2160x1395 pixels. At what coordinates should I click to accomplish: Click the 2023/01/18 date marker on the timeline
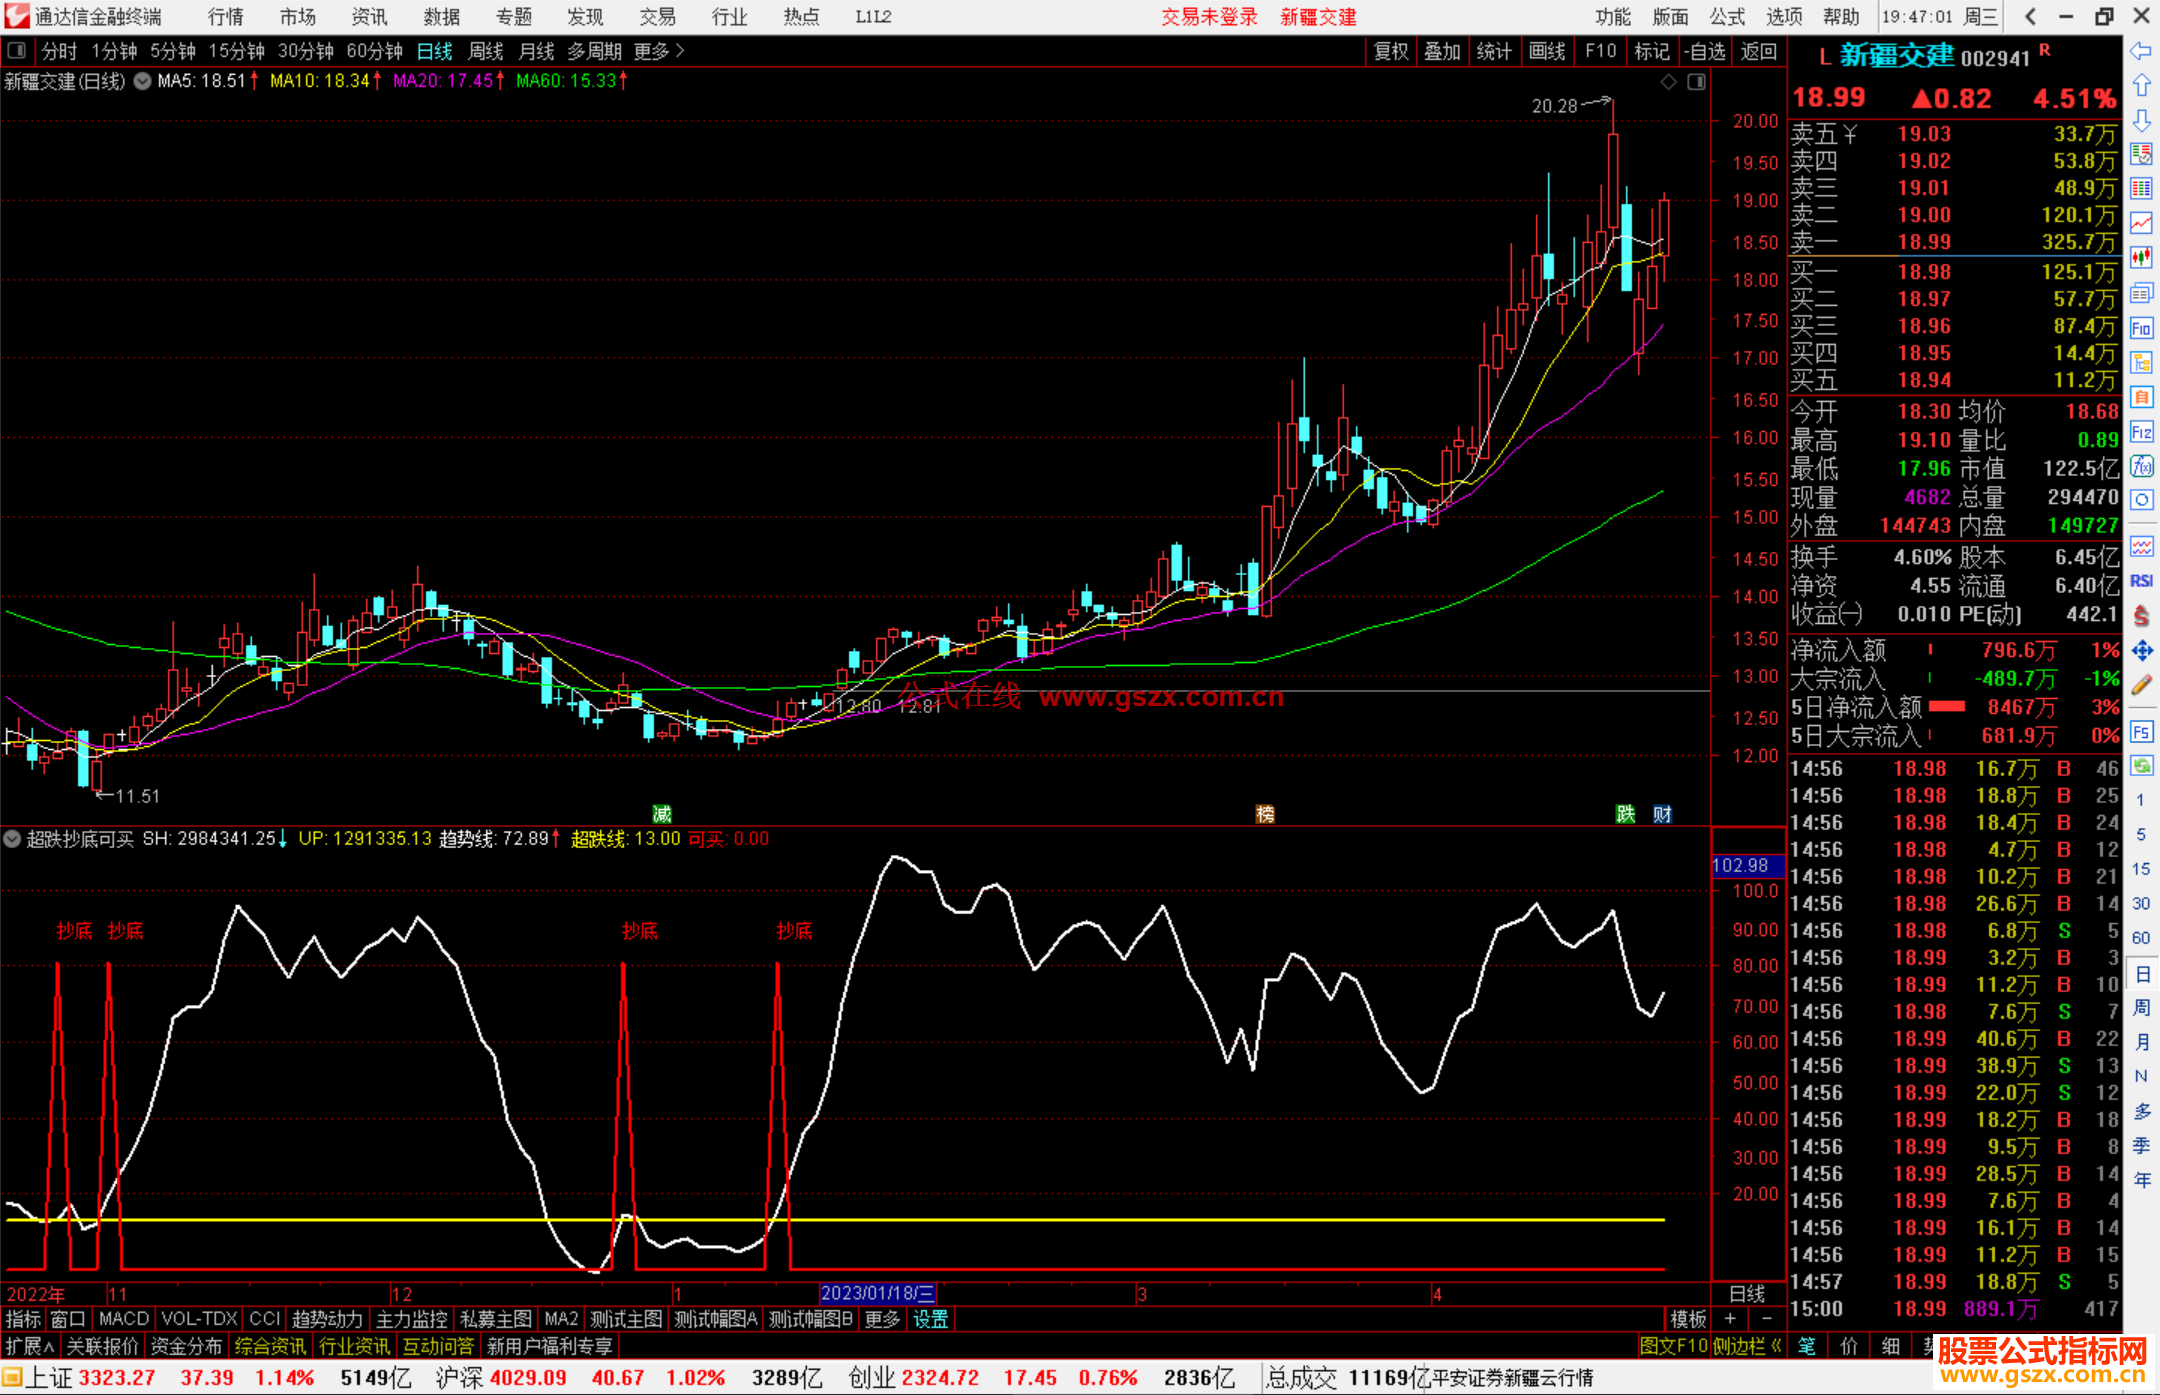[877, 1293]
